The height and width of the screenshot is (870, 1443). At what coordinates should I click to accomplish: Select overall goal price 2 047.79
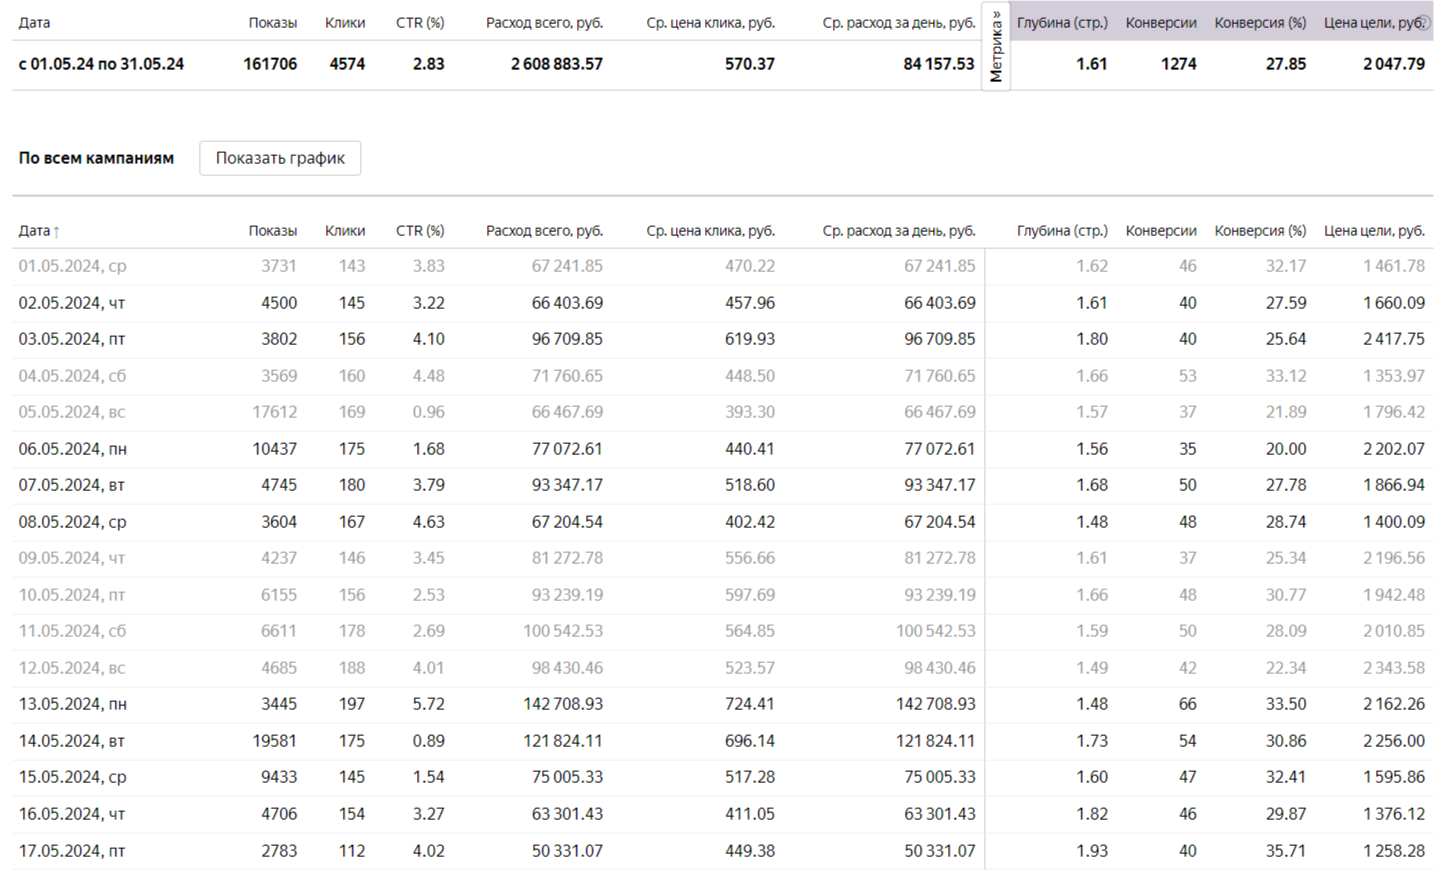[x=1394, y=64]
